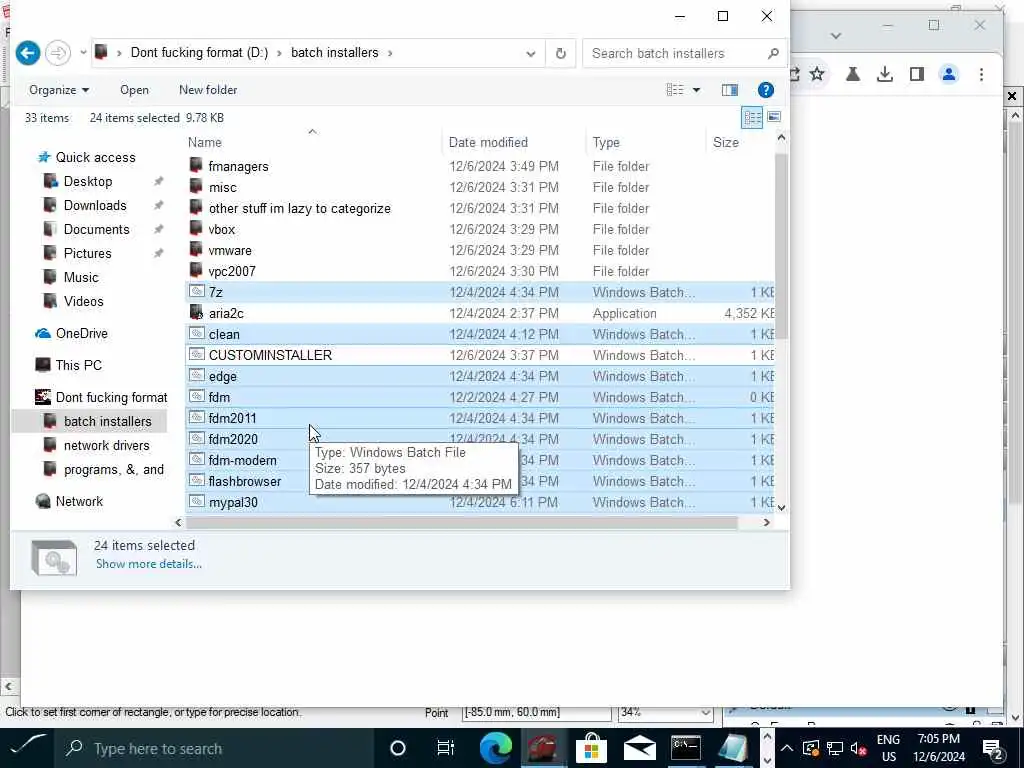This screenshot has width=1024, height=768.
Task: Launch Microsoft Edge from taskbar
Action: tap(495, 748)
